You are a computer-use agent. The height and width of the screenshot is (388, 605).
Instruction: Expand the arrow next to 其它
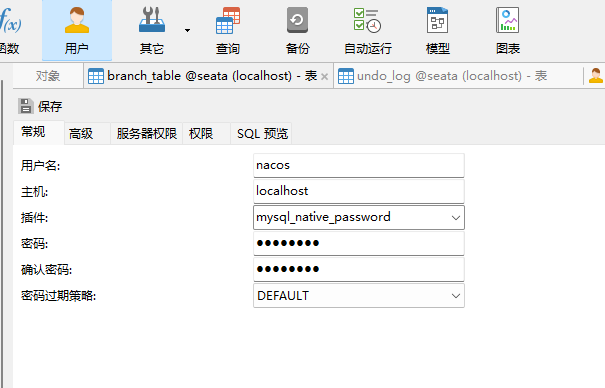pos(187,30)
